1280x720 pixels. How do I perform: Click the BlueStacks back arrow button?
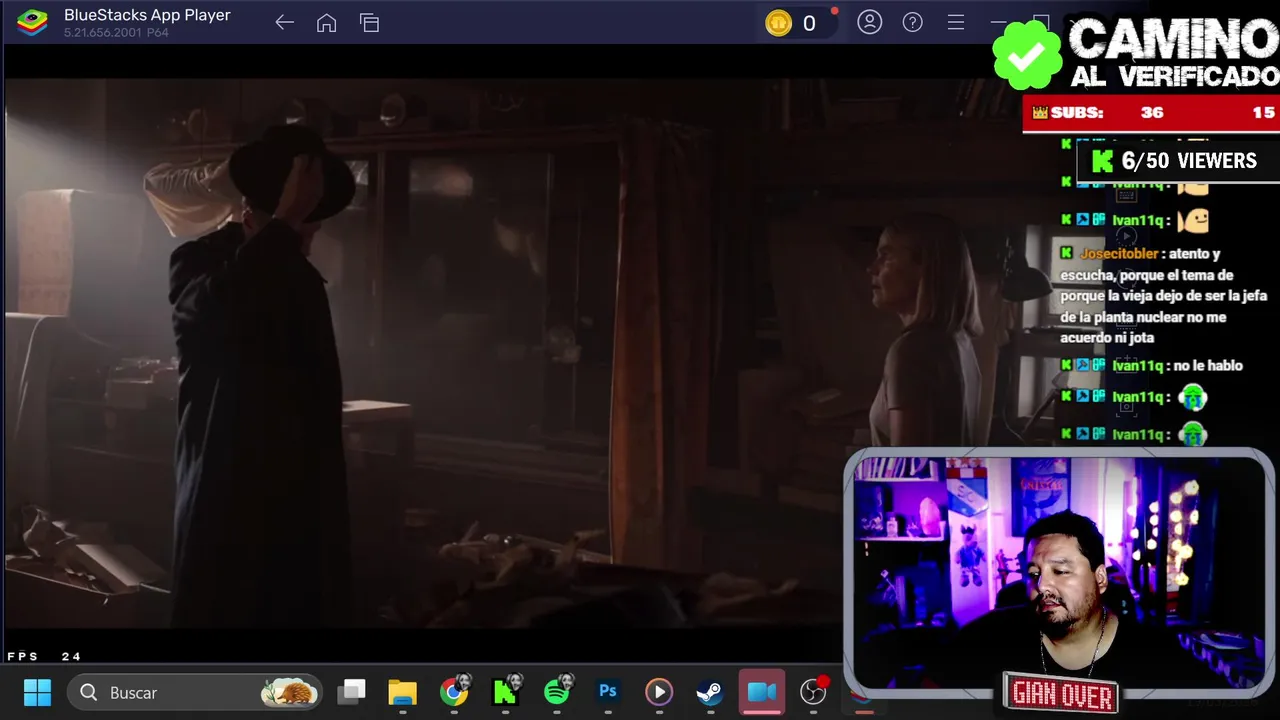coord(284,23)
